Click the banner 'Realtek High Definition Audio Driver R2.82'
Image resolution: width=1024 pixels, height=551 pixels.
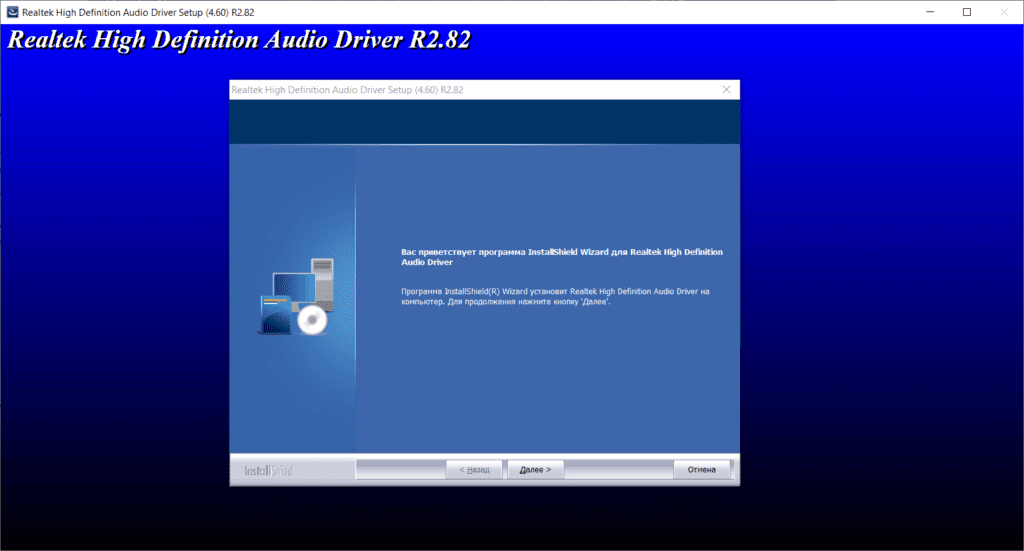pyautogui.click(x=239, y=40)
